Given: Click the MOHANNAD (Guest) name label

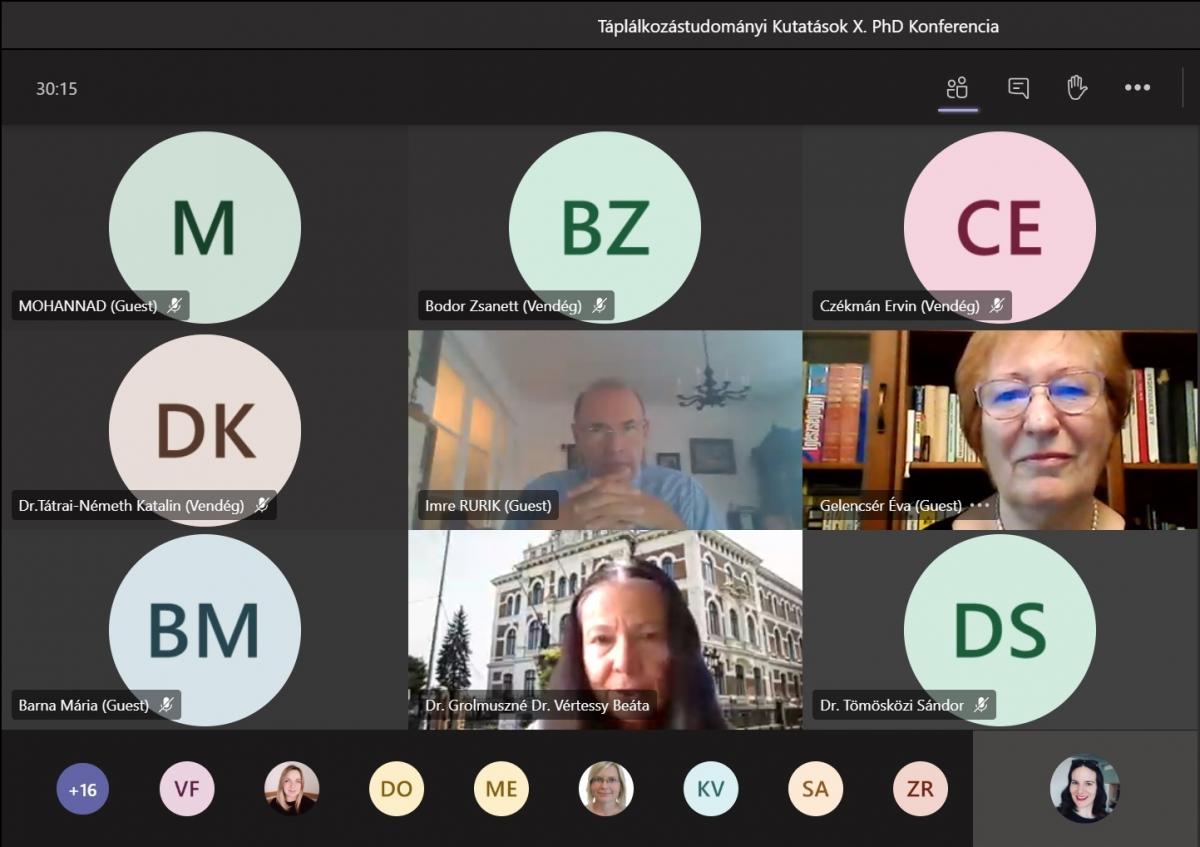Looking at the screenshot, I should pyautogui.click(x=88, y=306).
